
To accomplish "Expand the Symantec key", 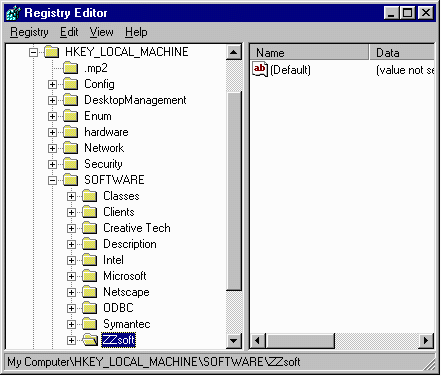I will coord(71,324).
